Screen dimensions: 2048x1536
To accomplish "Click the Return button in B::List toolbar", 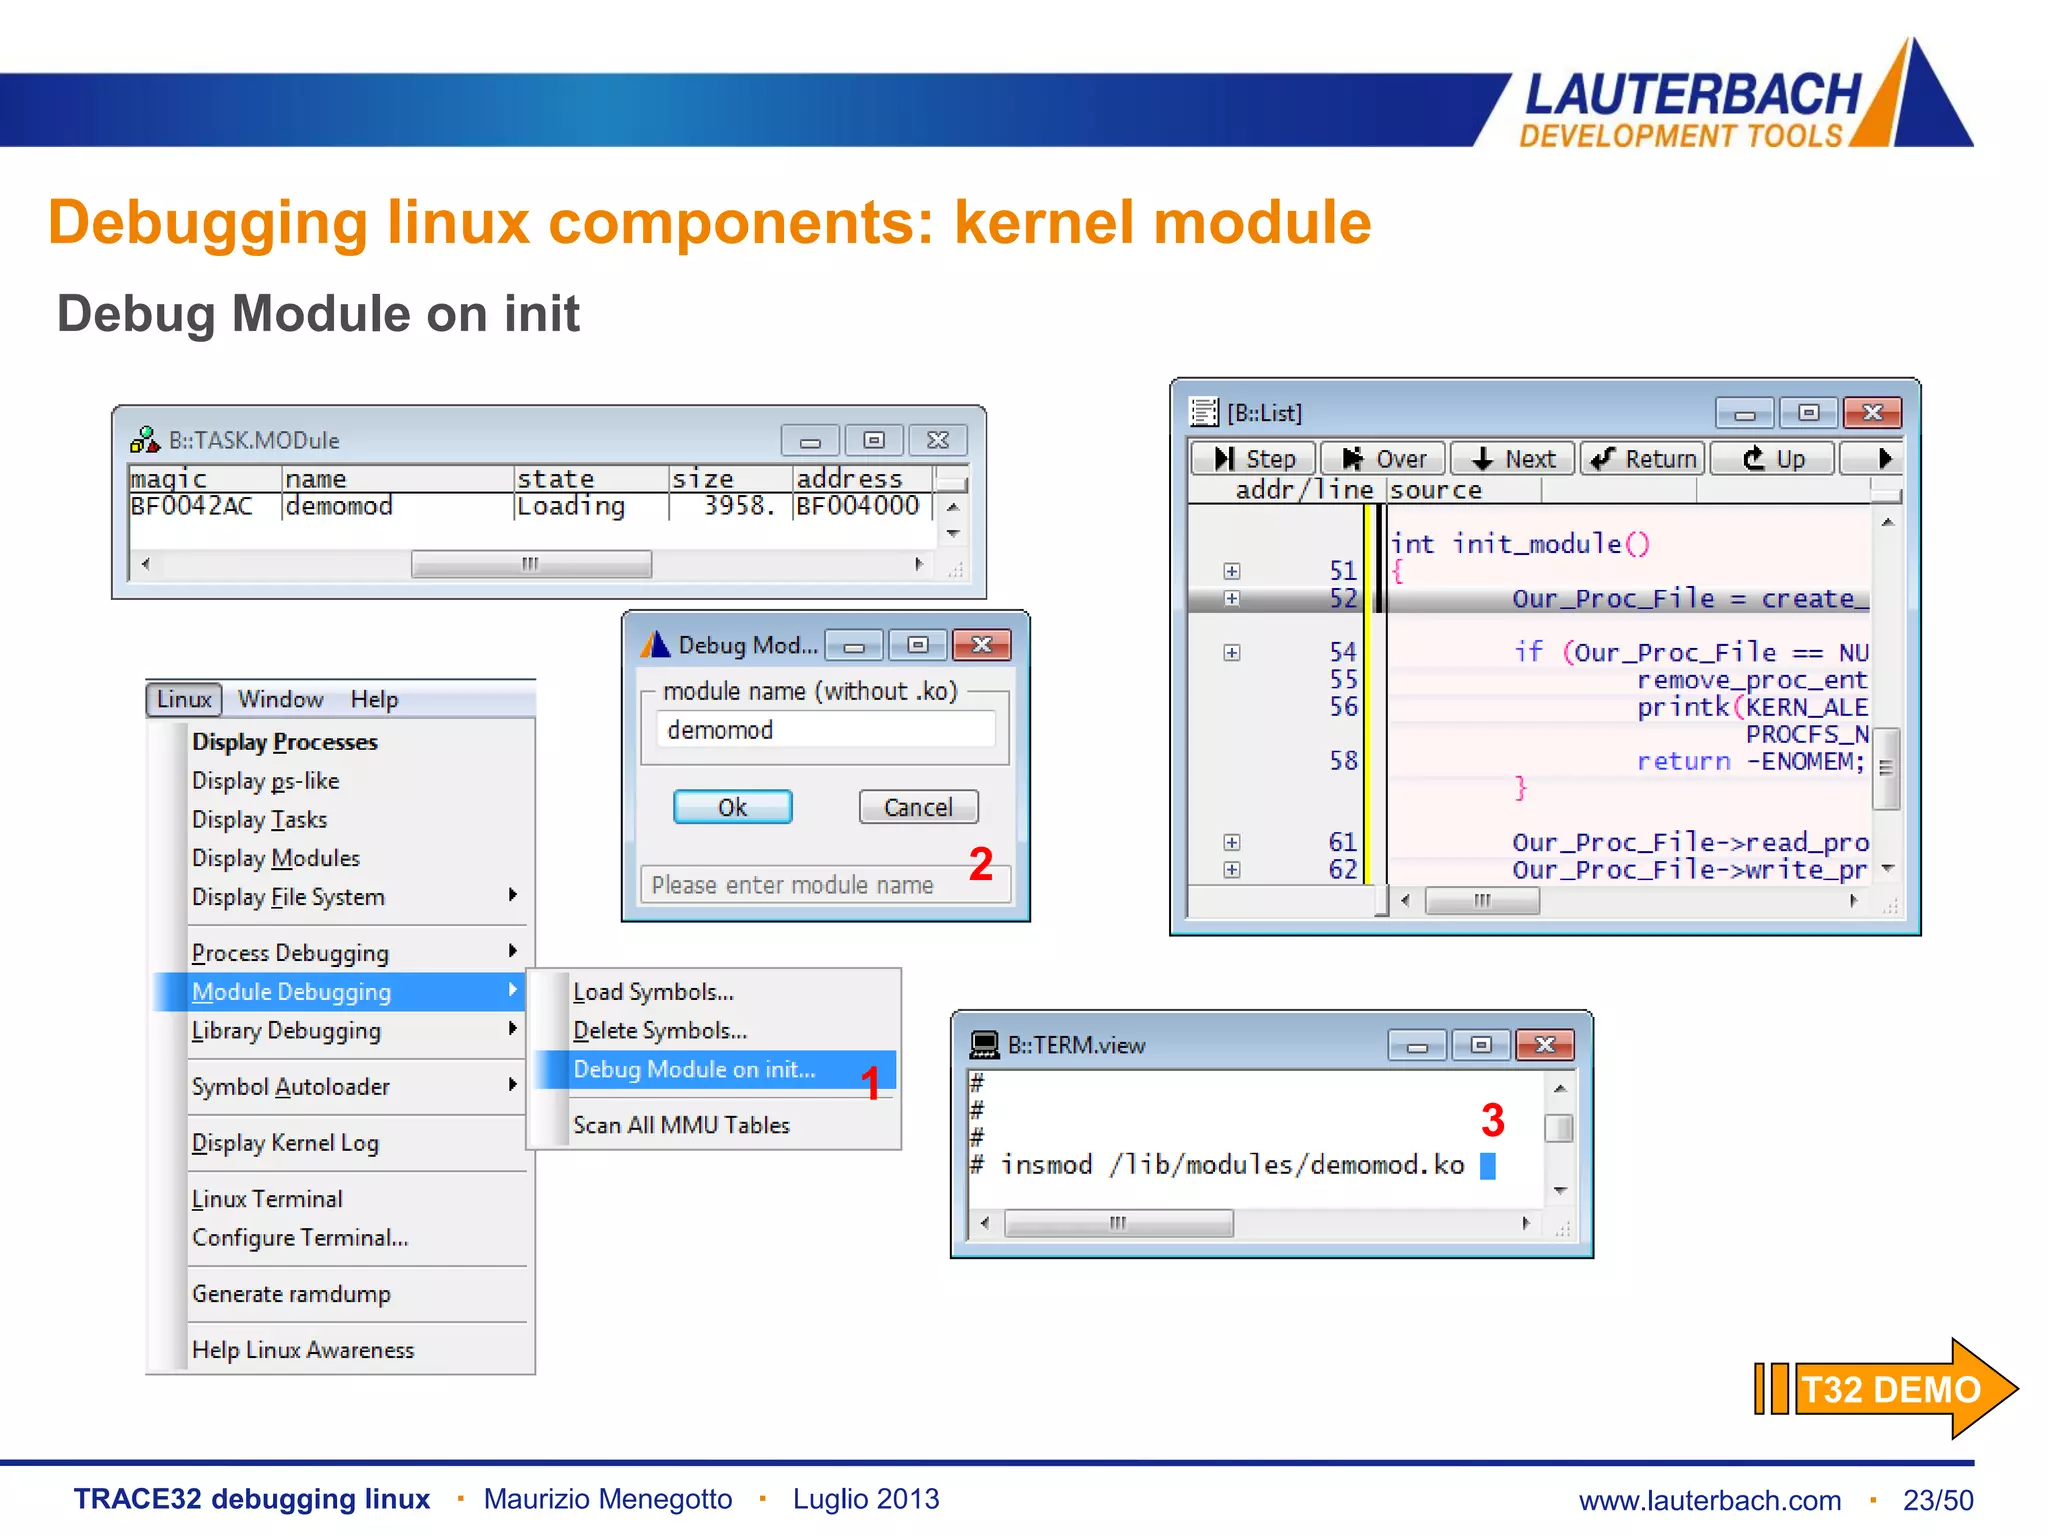I will click(x=1643, y=459).
